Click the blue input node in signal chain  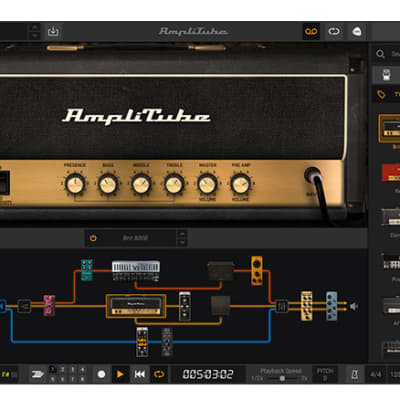coord(2,306)
